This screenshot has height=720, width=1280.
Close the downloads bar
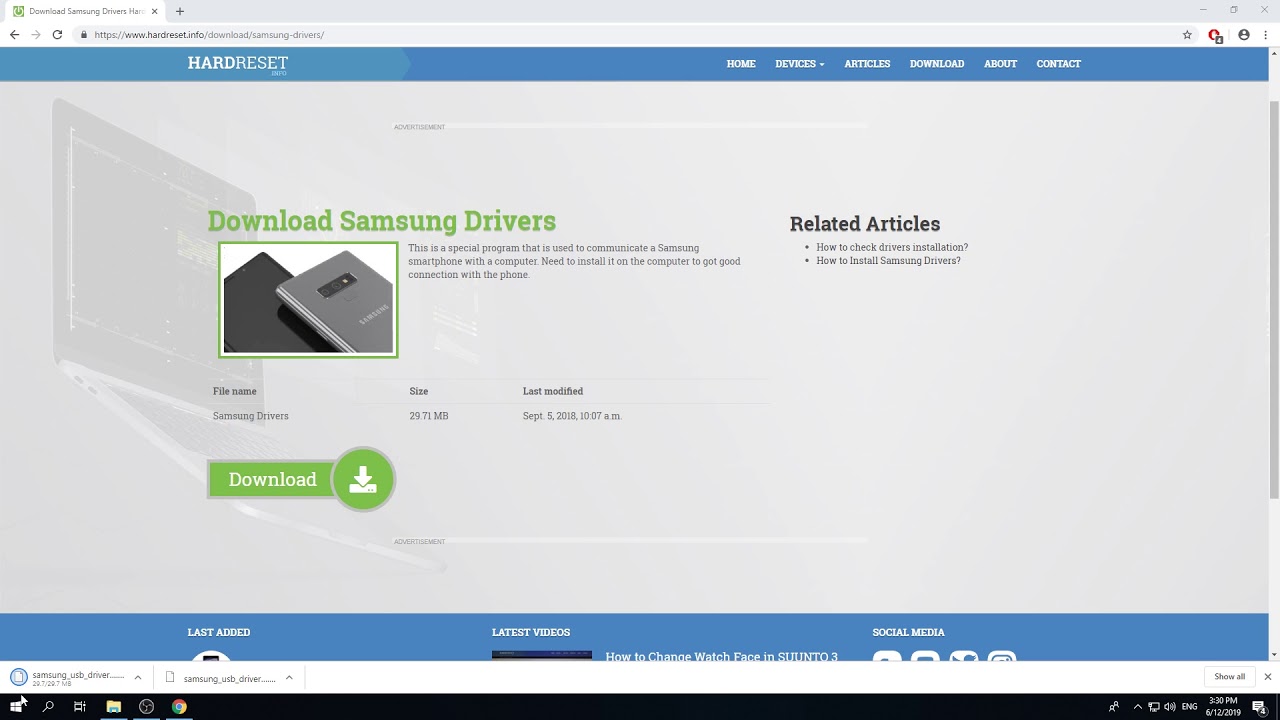point(1268,677)
